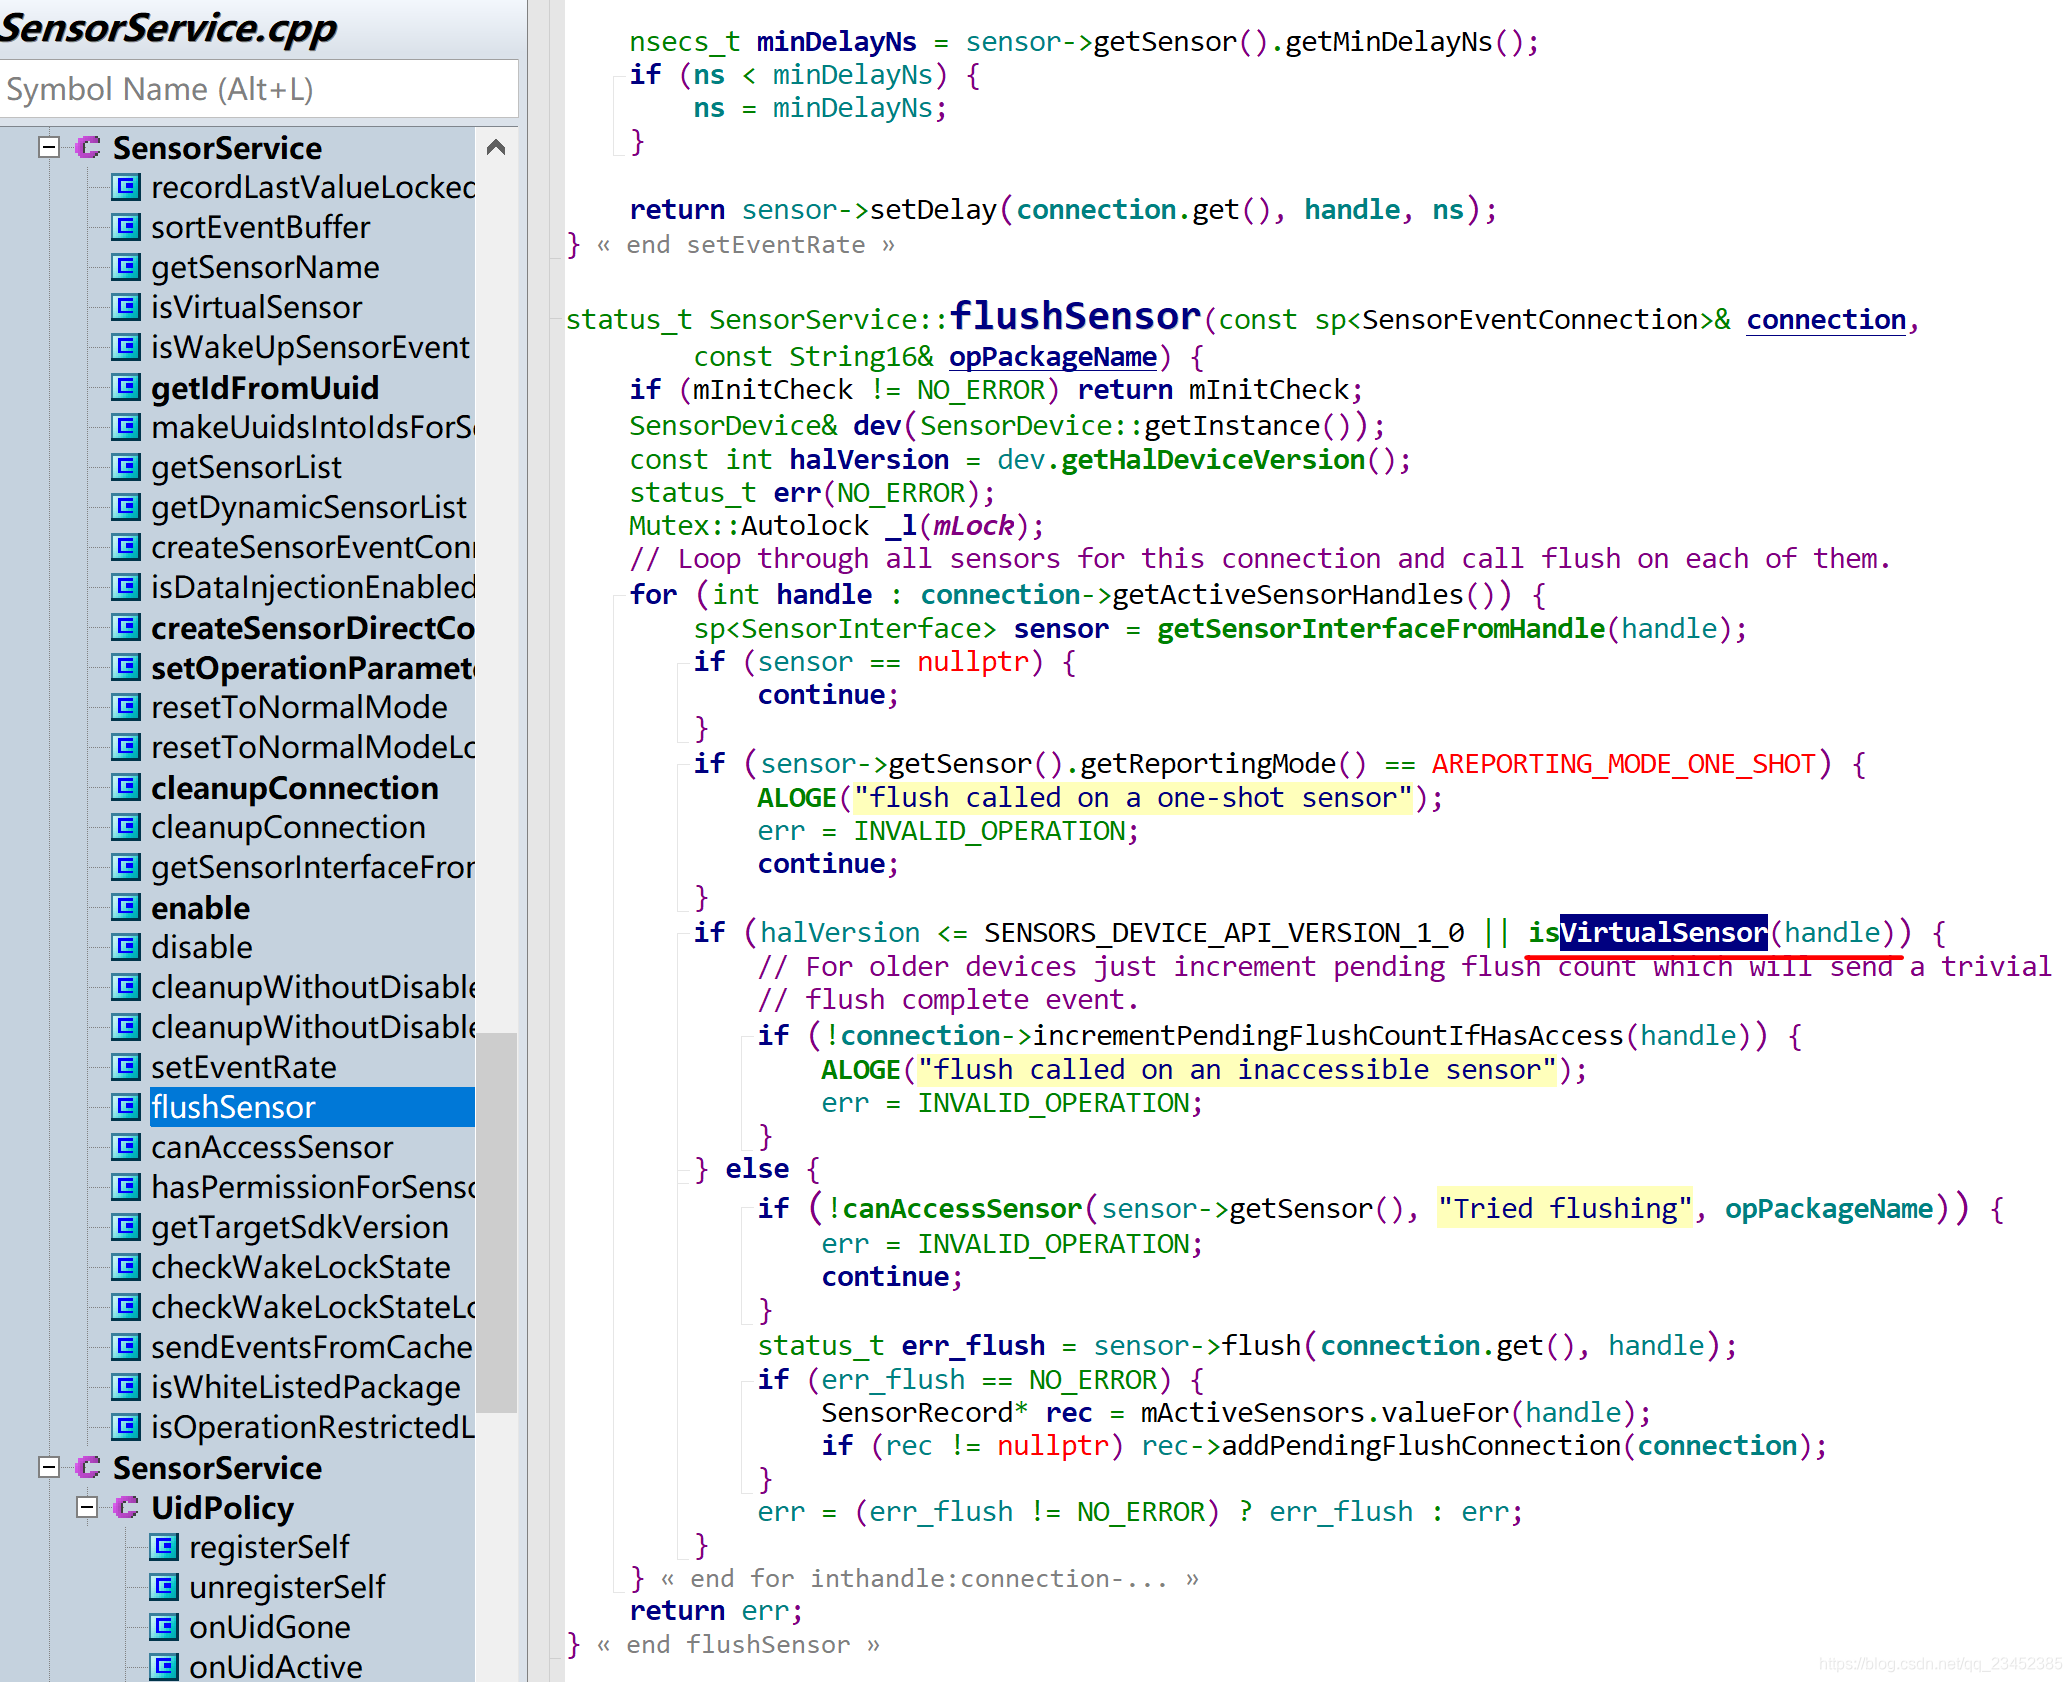2072x1682 pixels.
Task: Select disable in the symbol list
Action: (x=201, y=947)
